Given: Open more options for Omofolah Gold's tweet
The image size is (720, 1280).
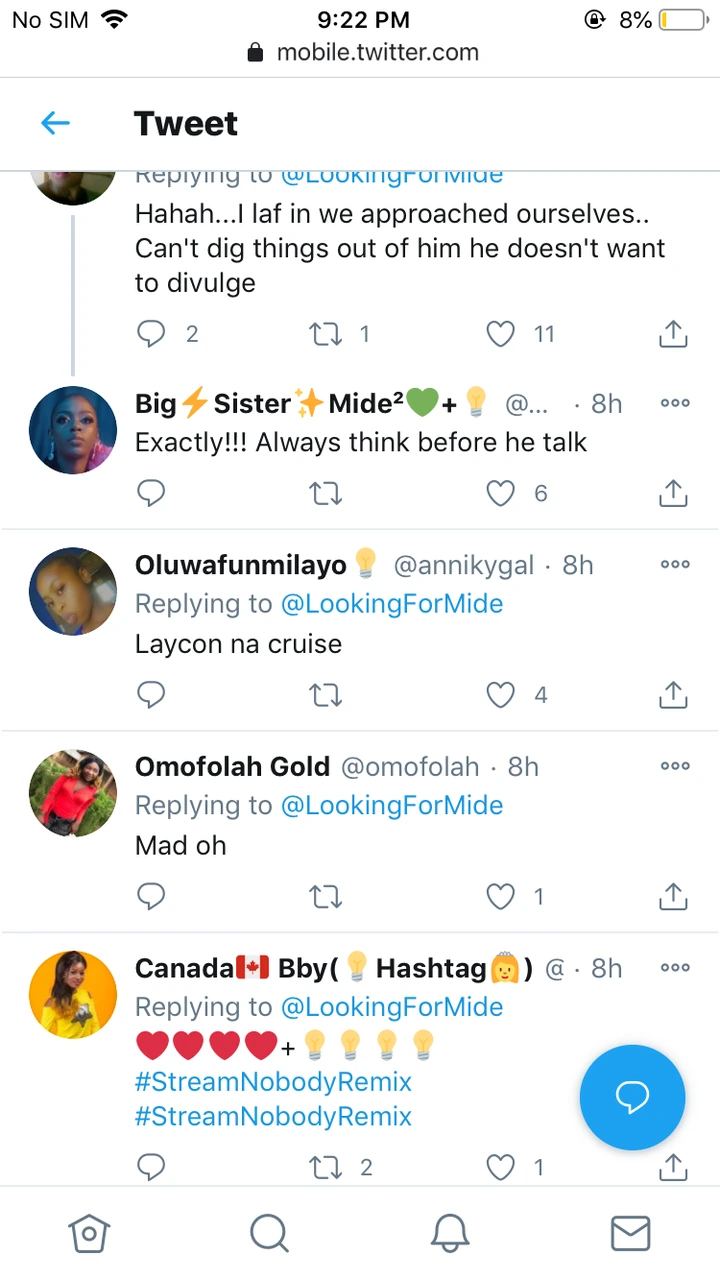Looking at the screenshot, I should [675, 766].
